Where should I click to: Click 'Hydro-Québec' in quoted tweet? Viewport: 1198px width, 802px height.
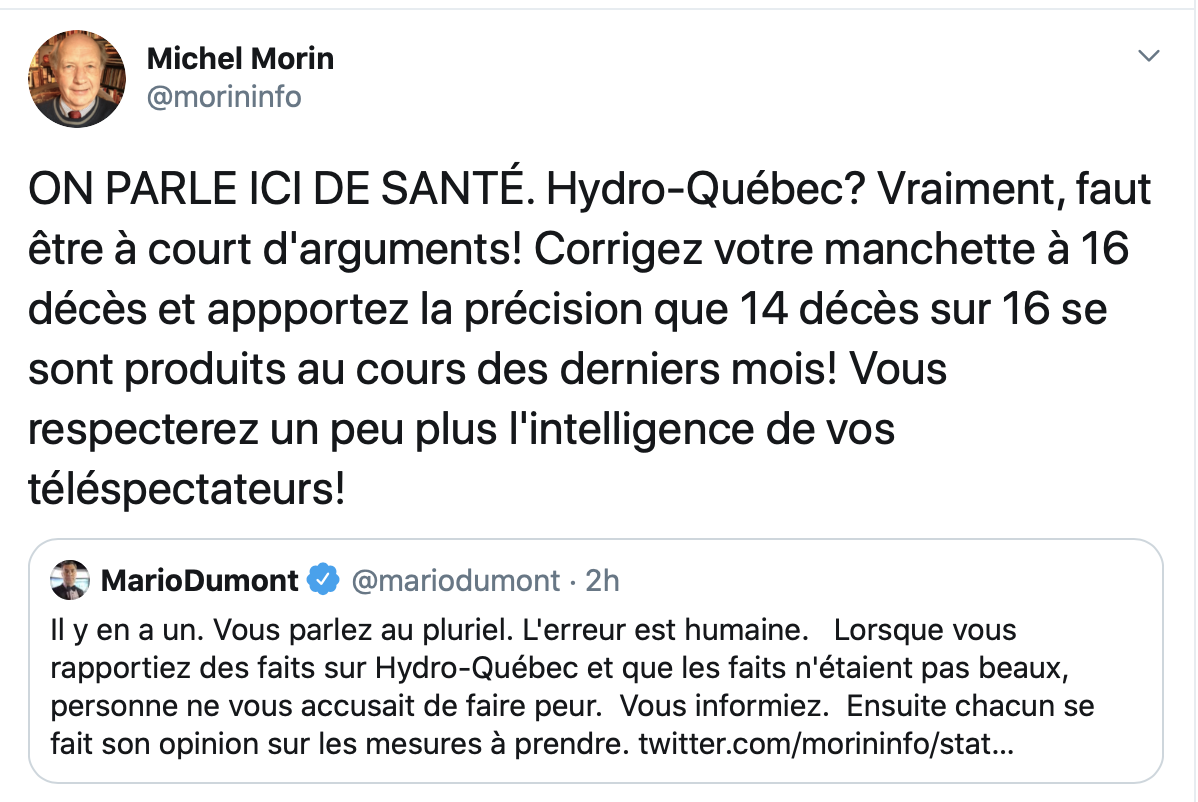pos(476,668)
